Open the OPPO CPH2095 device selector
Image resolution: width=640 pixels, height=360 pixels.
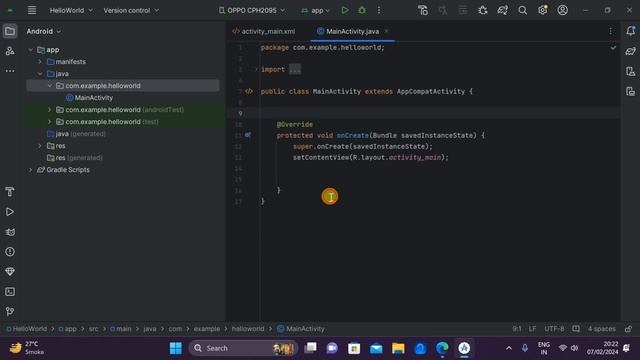tap(251, 10)
